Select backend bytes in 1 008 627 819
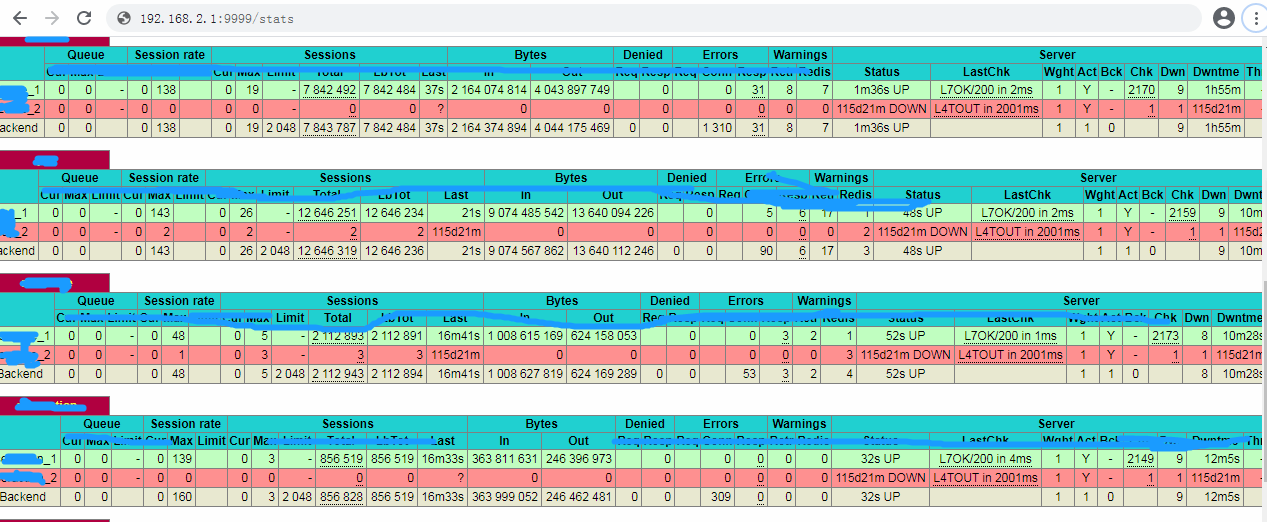 [x=526, y=374]
